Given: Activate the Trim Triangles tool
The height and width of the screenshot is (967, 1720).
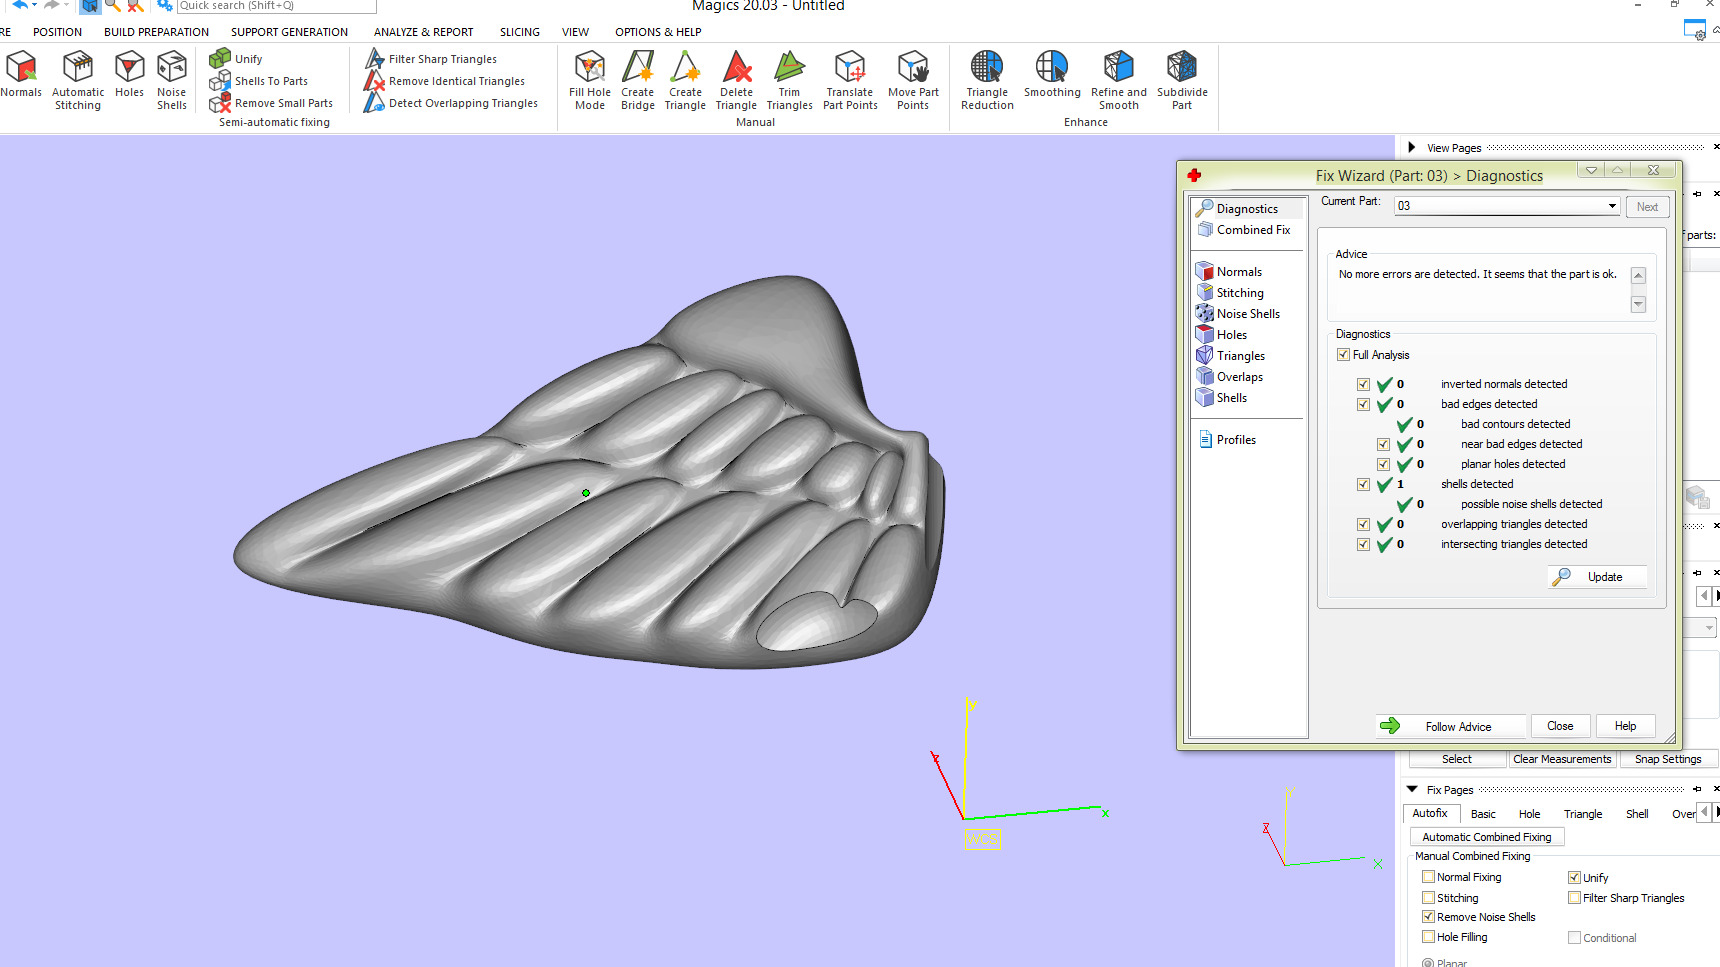Looking at the screenshot, I should [x=790, y=80].
